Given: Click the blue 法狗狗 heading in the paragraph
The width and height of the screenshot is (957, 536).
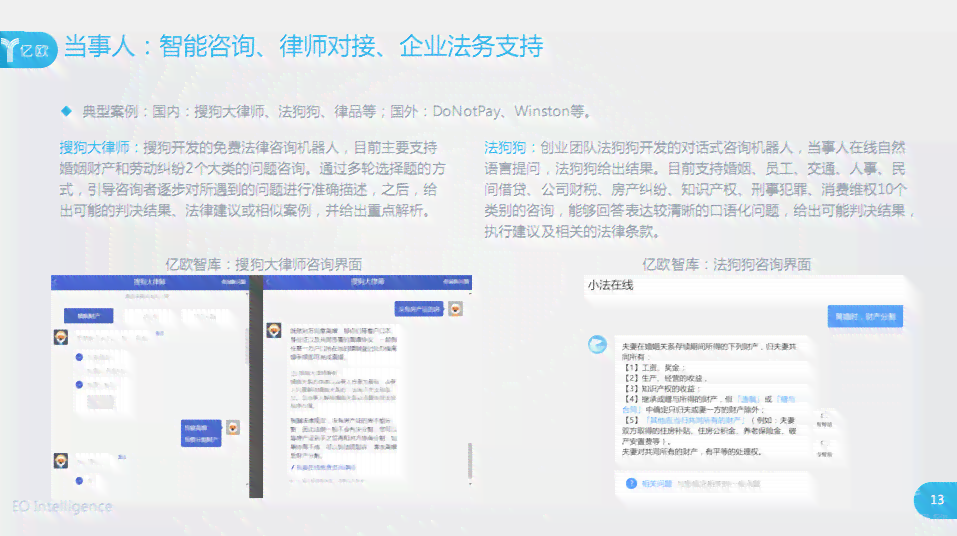Looking at the screenshot, I should (x=505, y=147).
